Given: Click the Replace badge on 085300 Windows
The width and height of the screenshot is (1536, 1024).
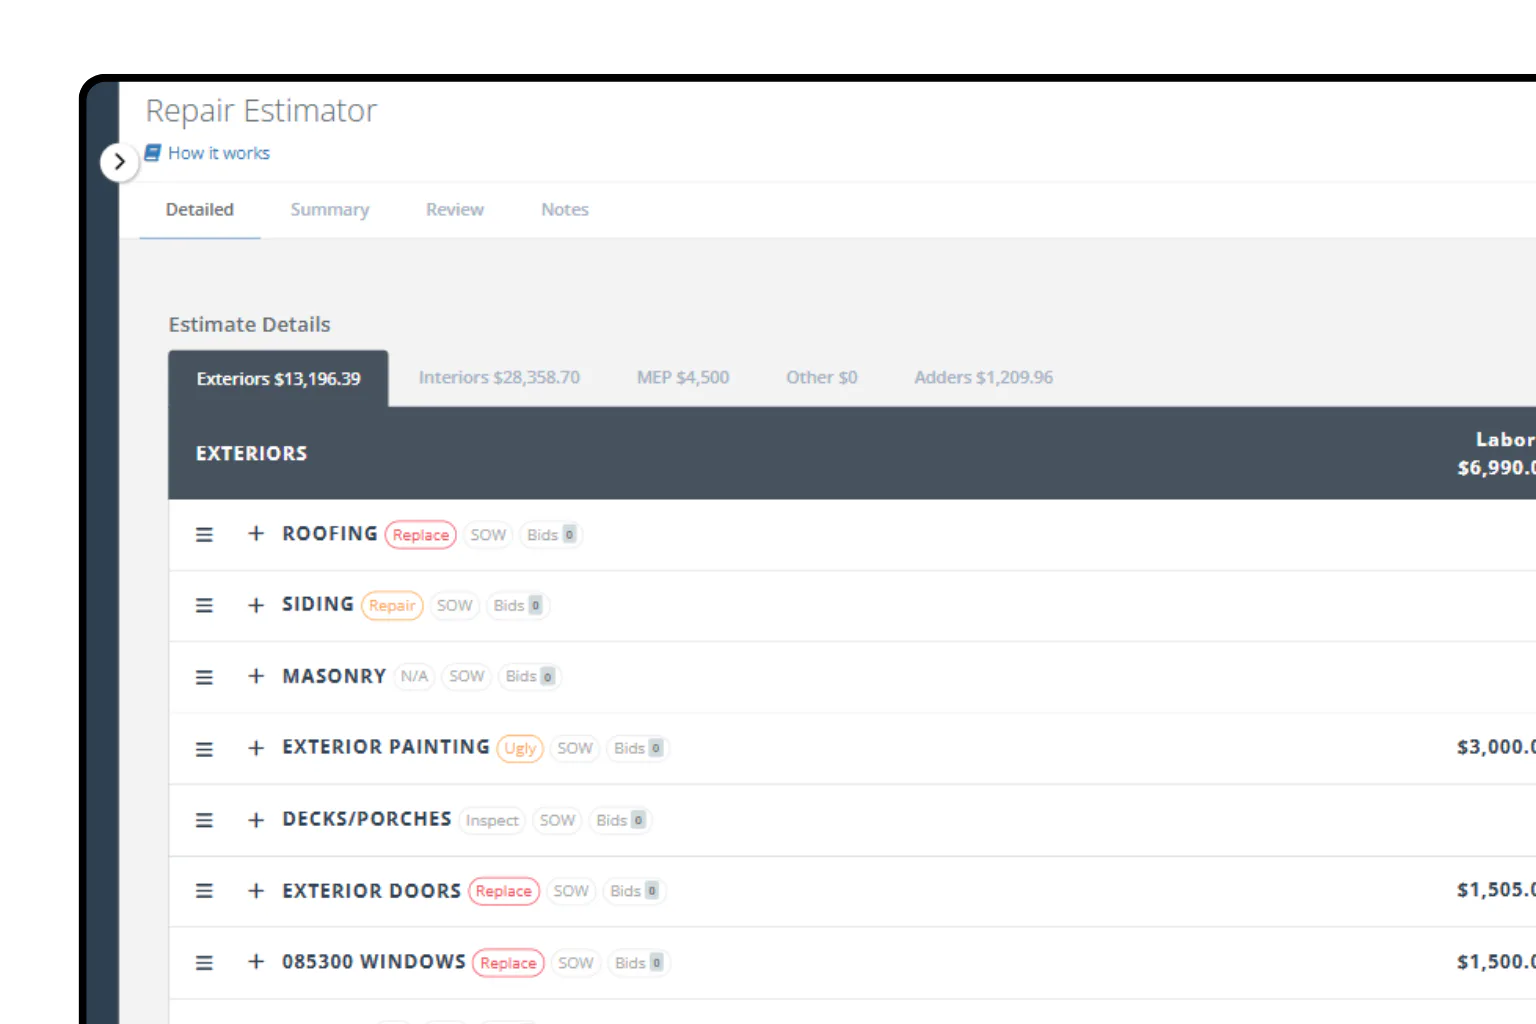Looking at the screenshot, I should [508, 963].
